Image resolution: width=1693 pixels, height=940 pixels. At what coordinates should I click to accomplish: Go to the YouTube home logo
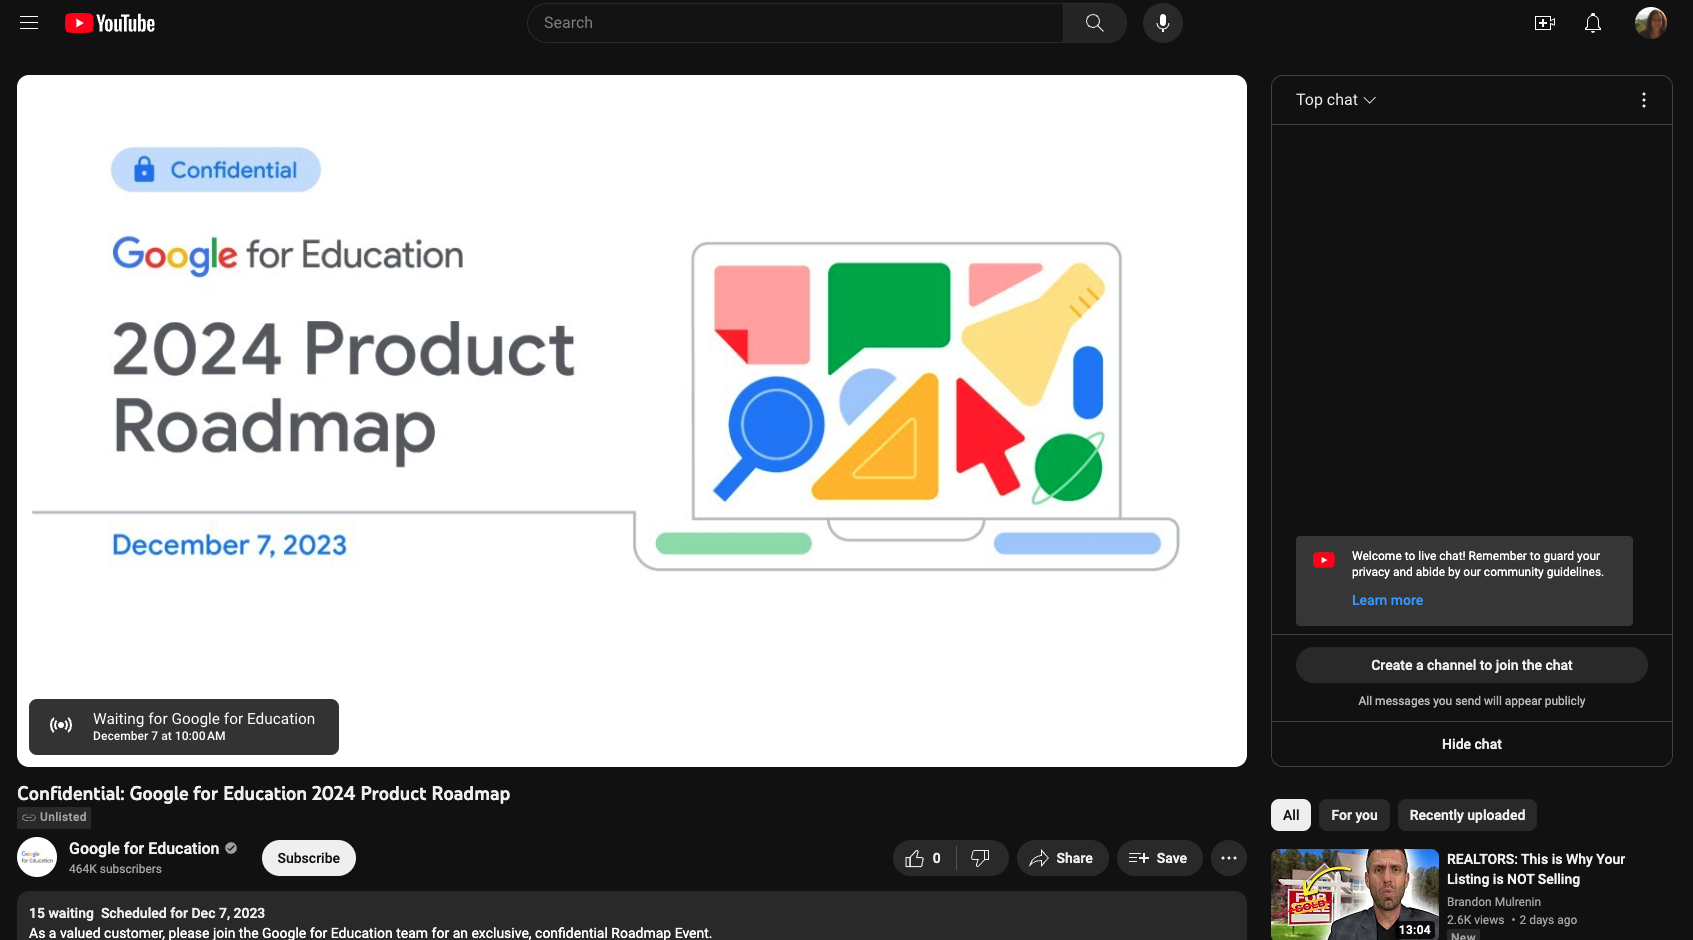[110, 23]
